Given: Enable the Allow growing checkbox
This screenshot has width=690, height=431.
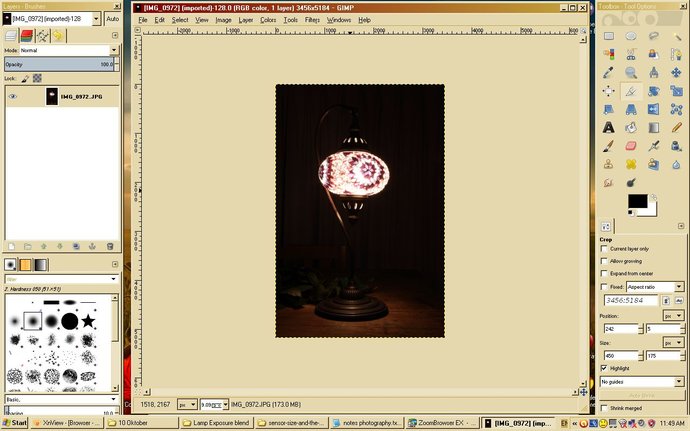Looking at the screenshot, I should tap(604, 261).
